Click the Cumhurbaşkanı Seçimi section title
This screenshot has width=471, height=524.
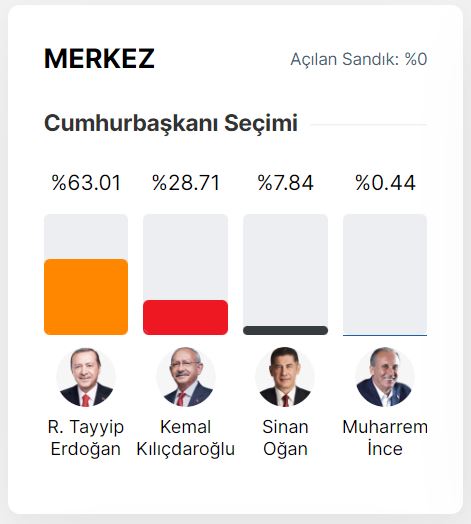click(171, 123)
